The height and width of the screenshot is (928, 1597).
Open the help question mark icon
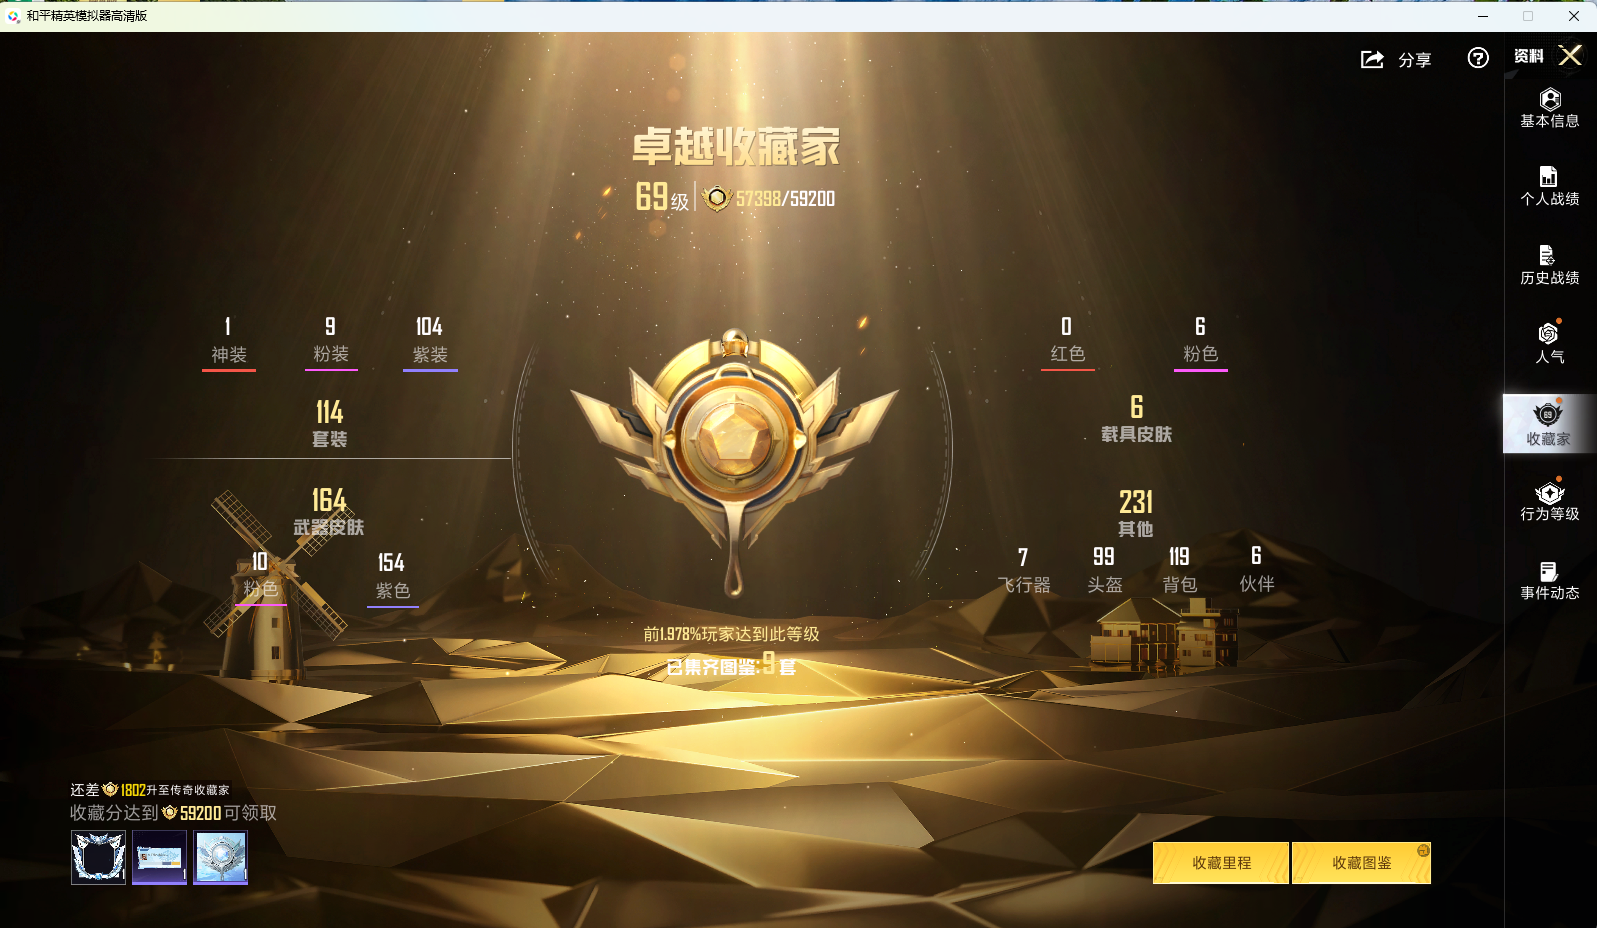point(1477,59)
